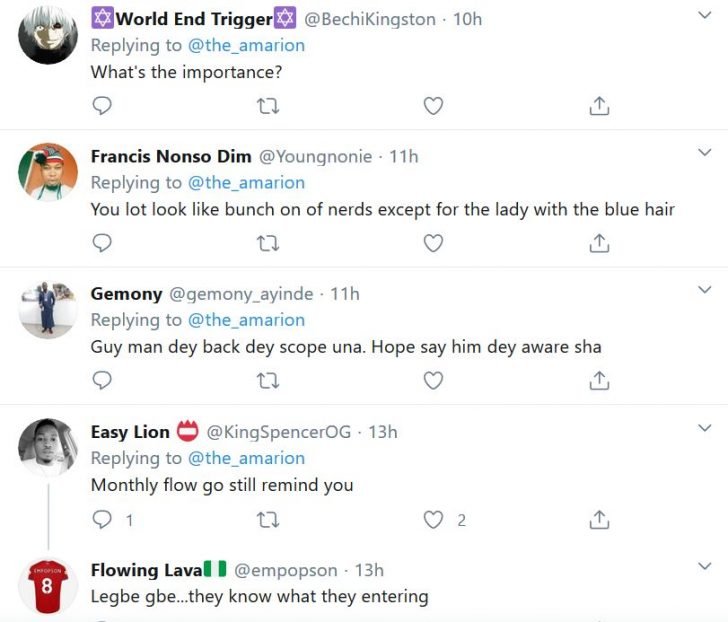Open World End Trigger's profile picture
Viewport: 728px width, 622px height.
pyautogui.click(x=48, y=35)
